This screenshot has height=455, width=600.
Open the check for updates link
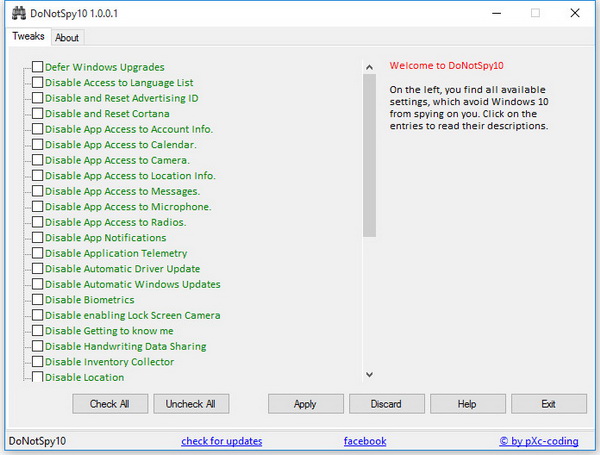point(221,441)
